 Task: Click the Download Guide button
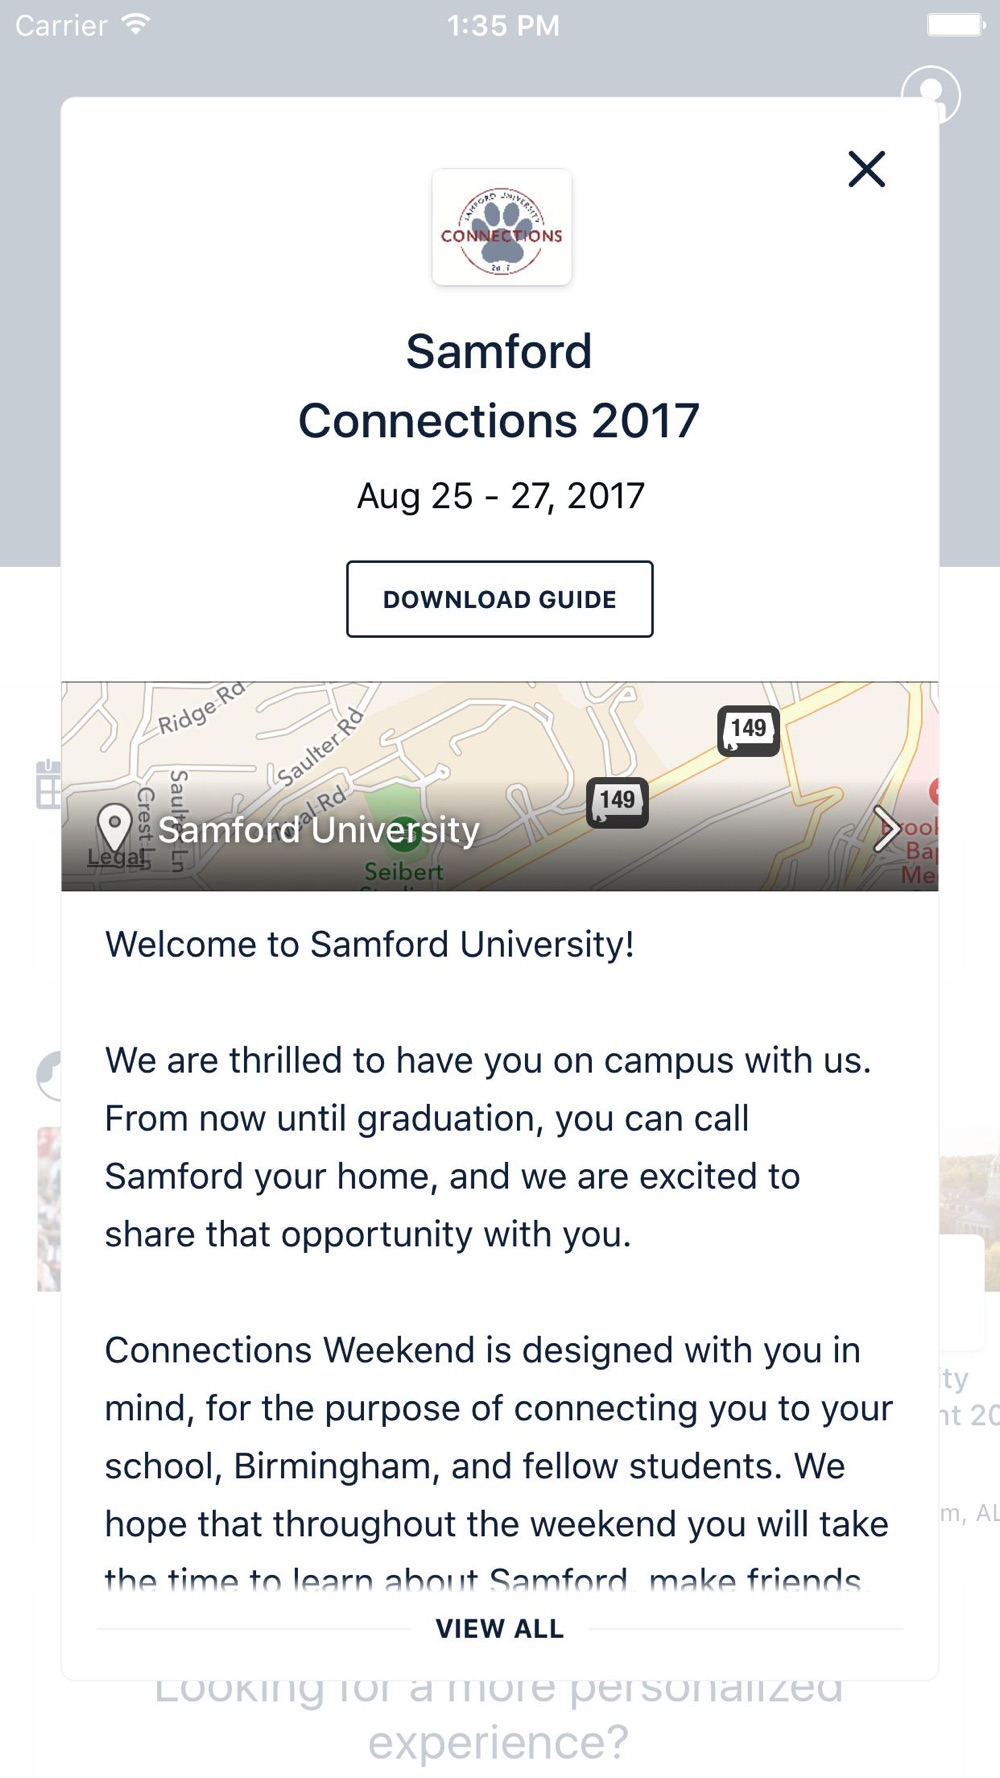500,599
